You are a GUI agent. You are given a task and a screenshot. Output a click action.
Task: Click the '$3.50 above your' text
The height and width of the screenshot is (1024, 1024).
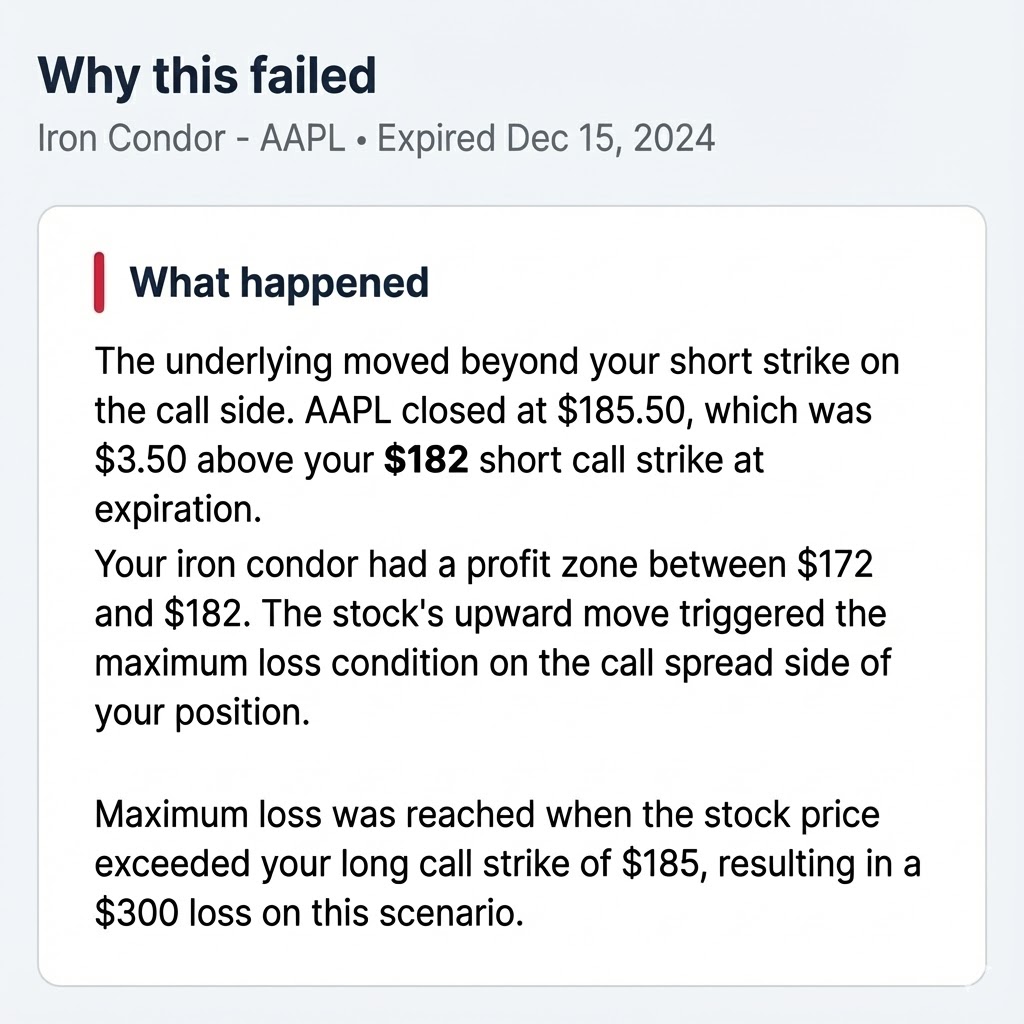(234, 460)
